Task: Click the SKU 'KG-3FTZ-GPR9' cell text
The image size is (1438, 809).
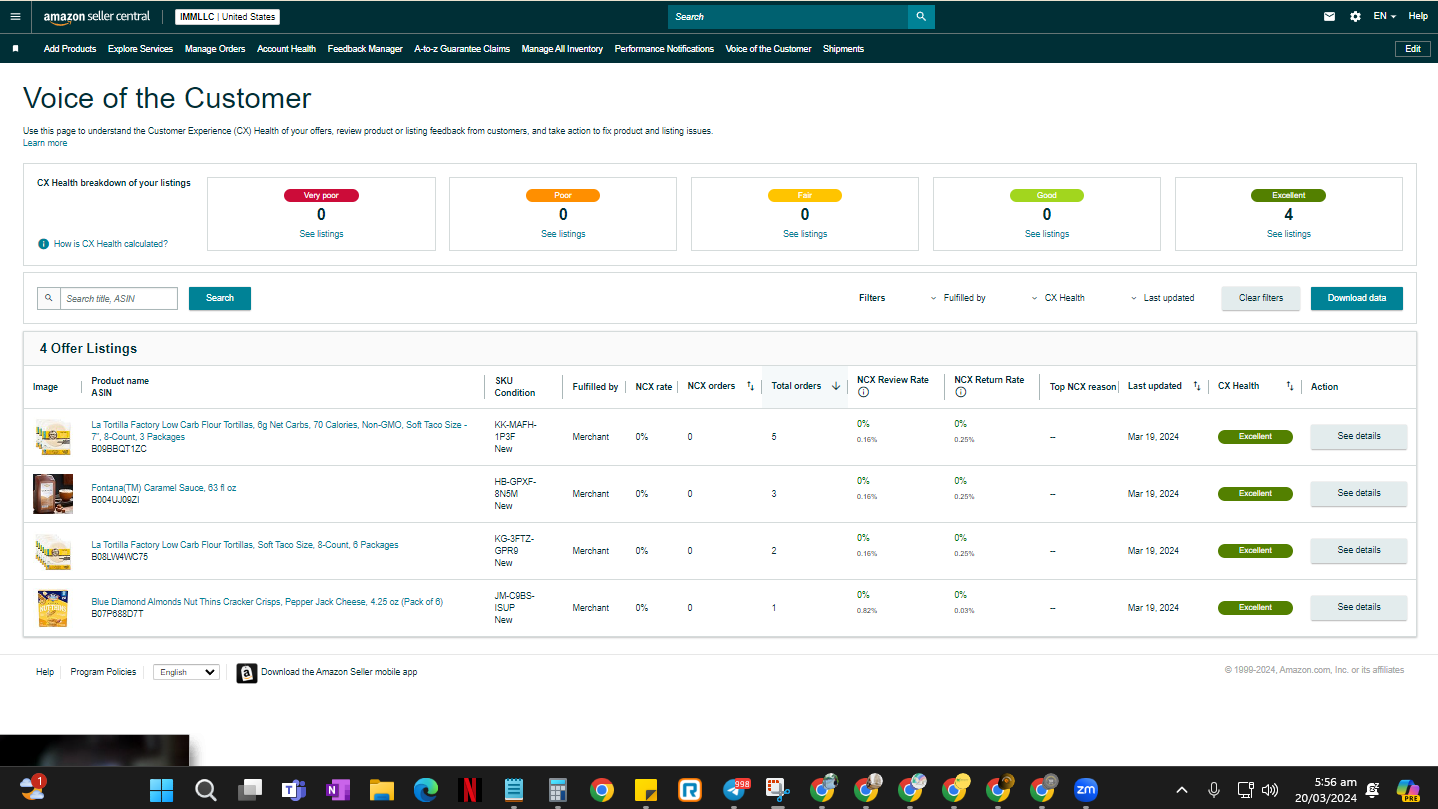Action: click(x=514, y=545)
